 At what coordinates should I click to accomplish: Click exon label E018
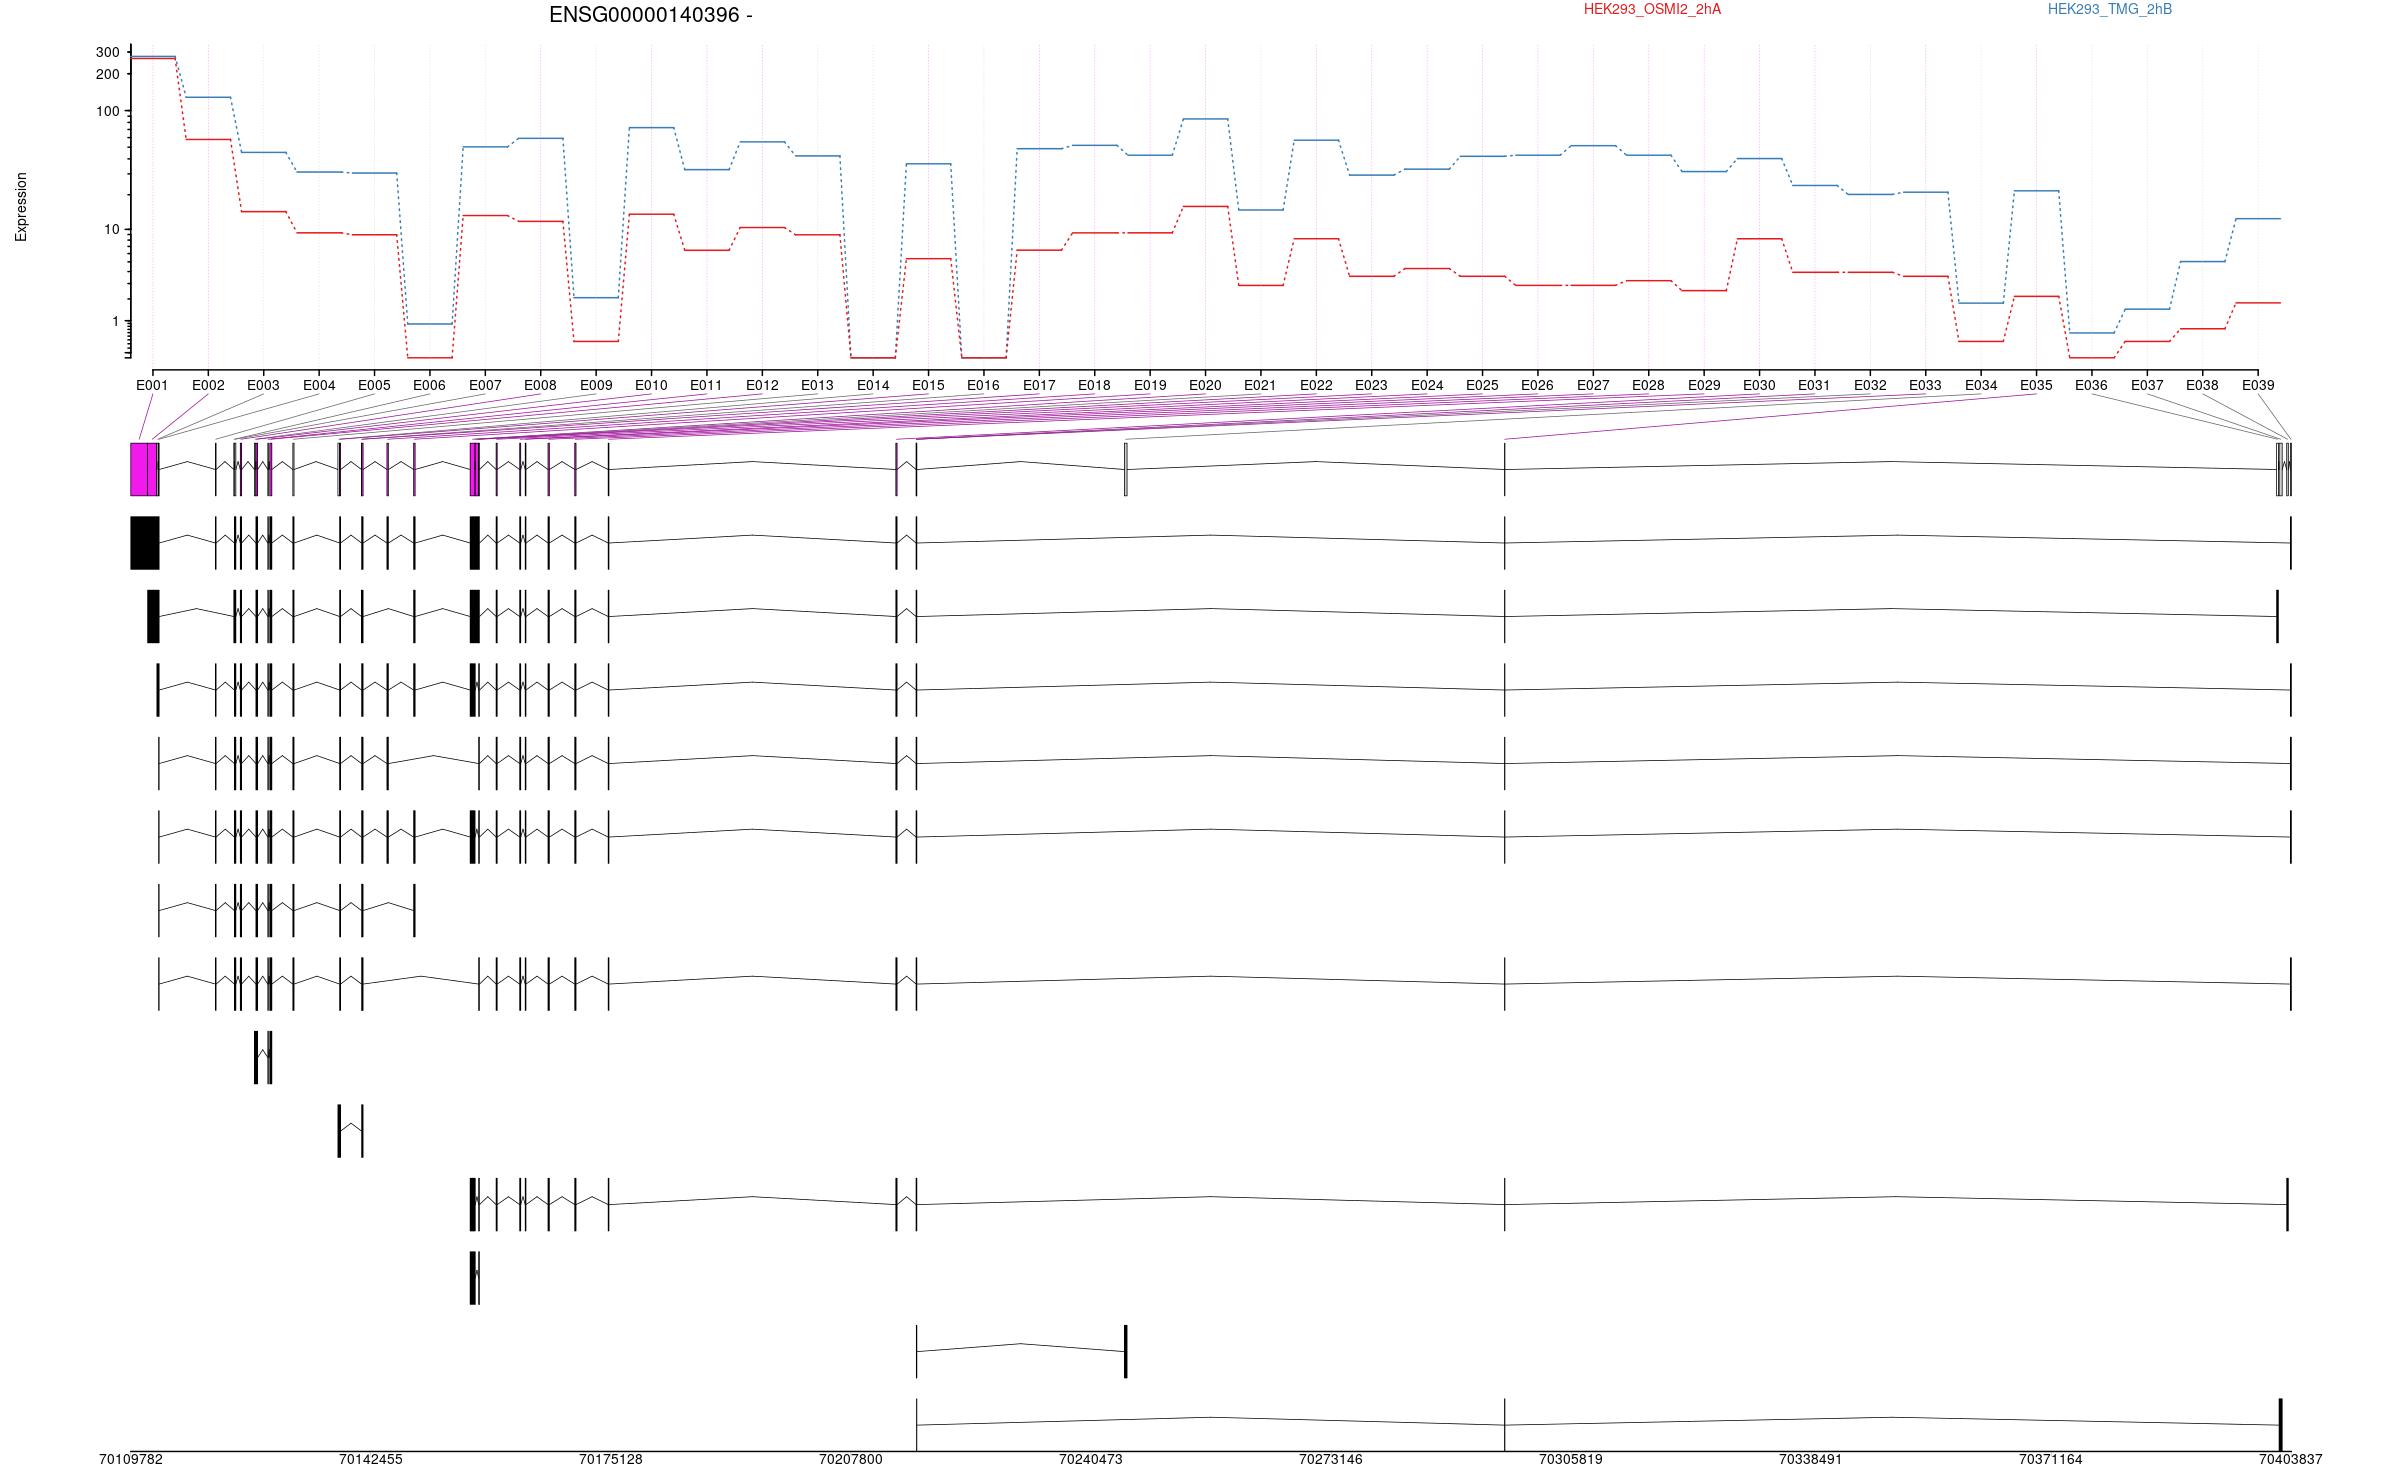click(1094, 385)
